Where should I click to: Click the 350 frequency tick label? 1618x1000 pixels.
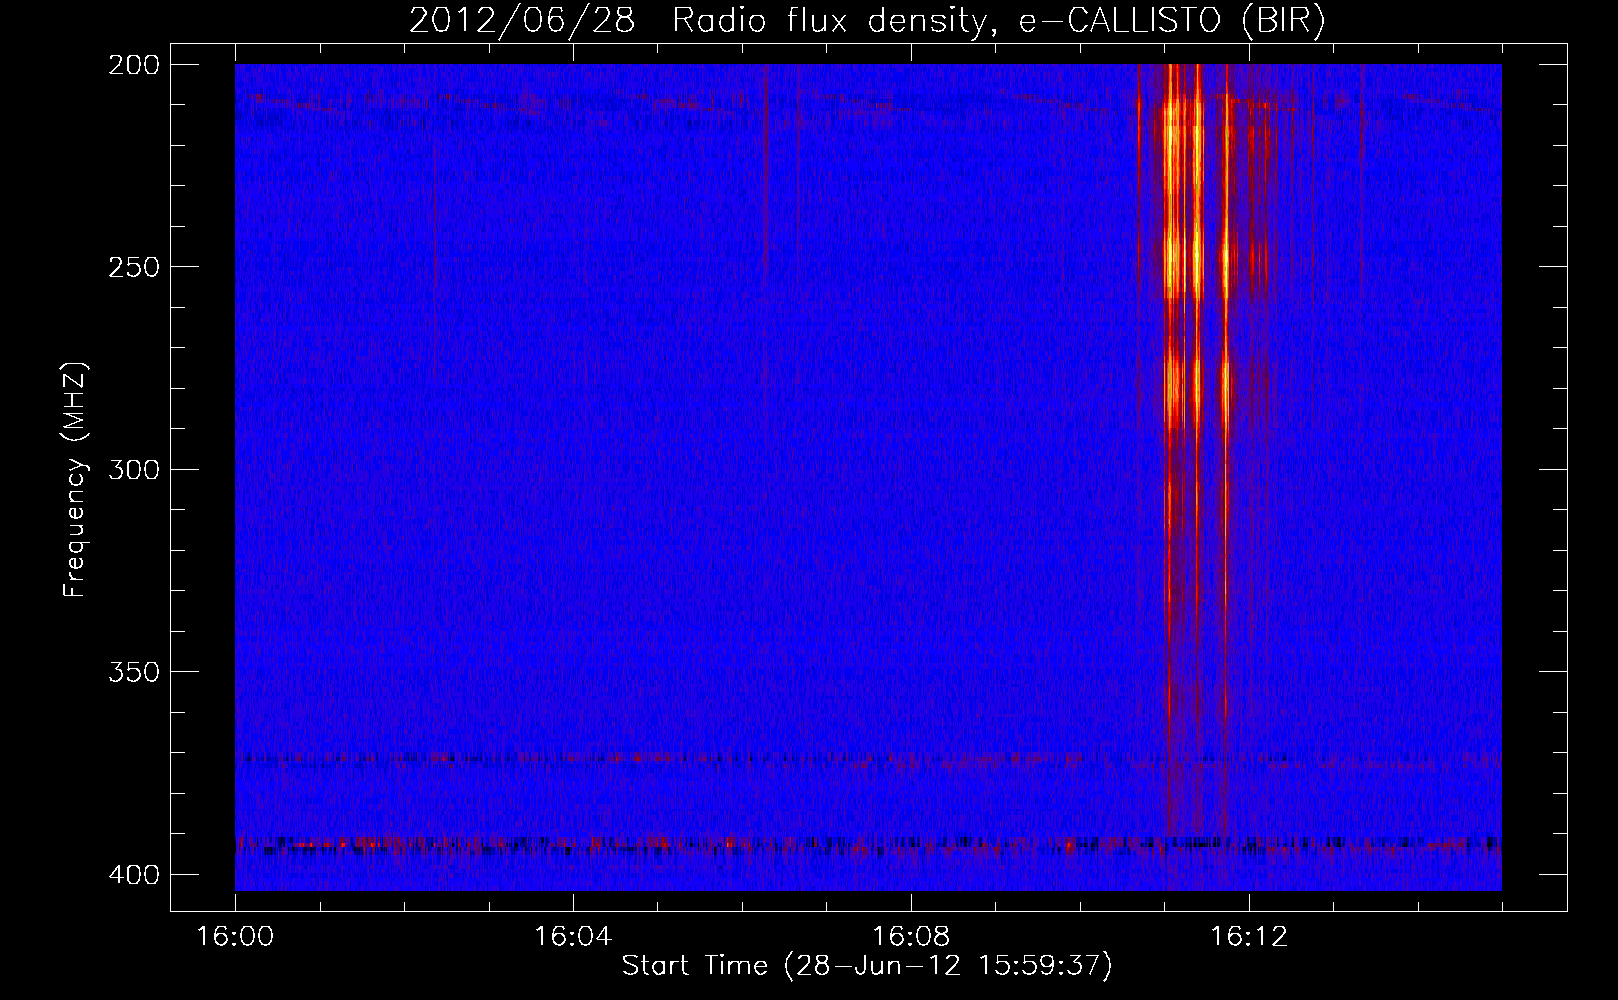[133, 672]
